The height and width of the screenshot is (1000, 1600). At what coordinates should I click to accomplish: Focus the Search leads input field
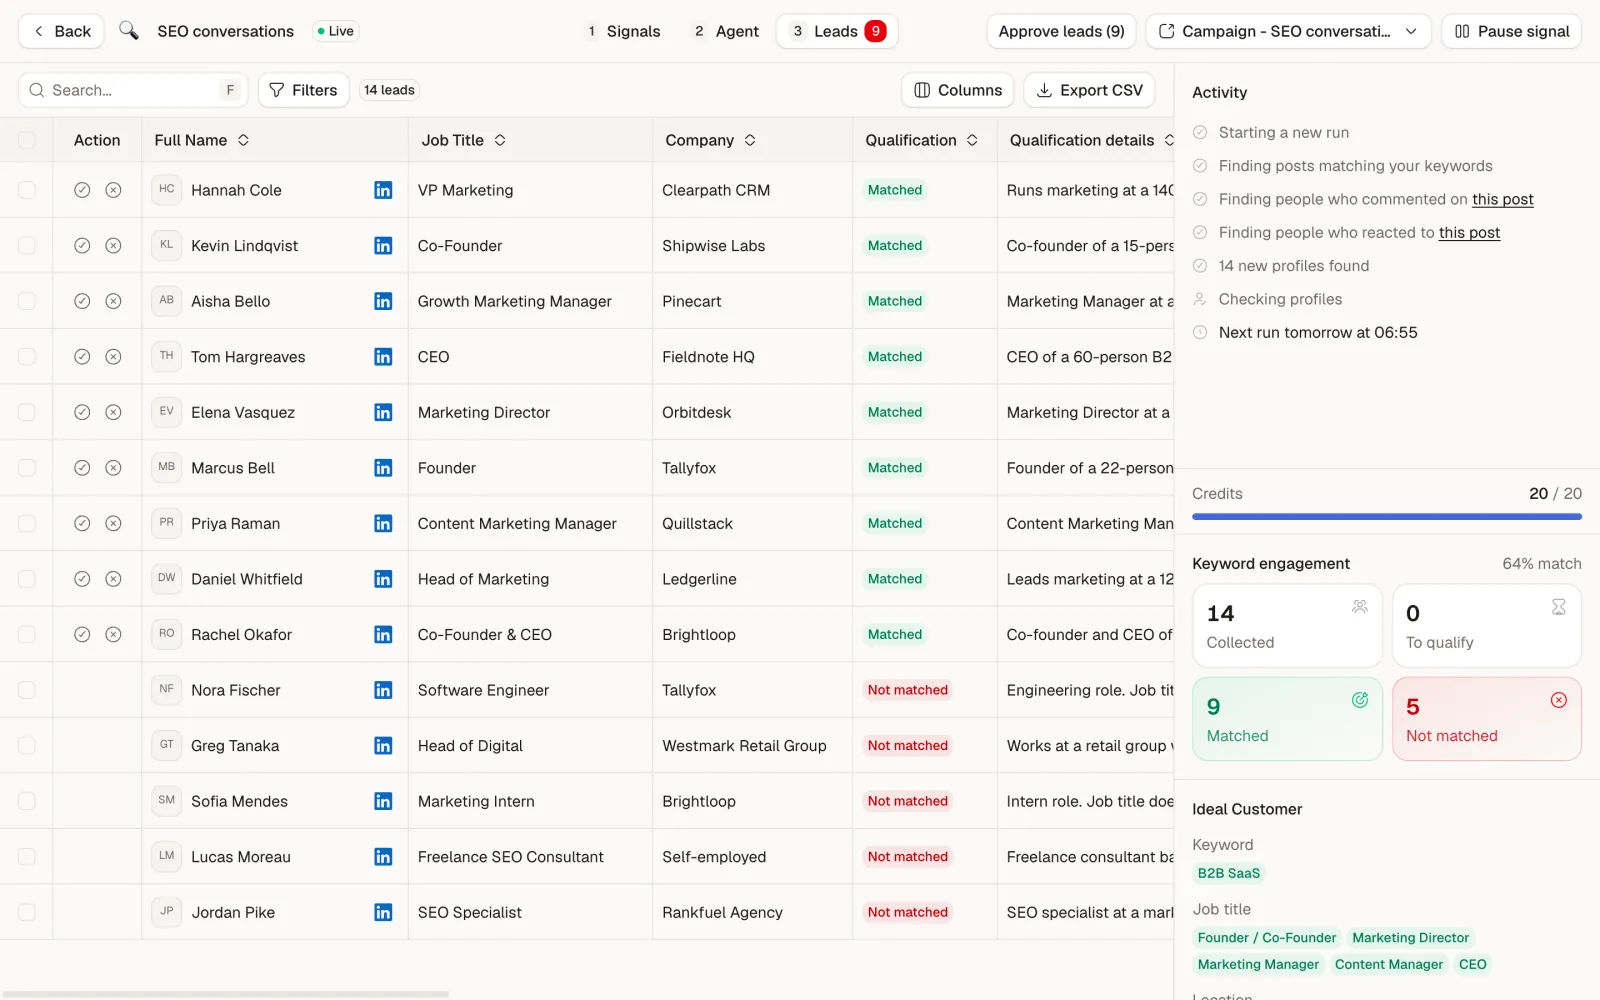pyautogui.click(x=132, y=90)
